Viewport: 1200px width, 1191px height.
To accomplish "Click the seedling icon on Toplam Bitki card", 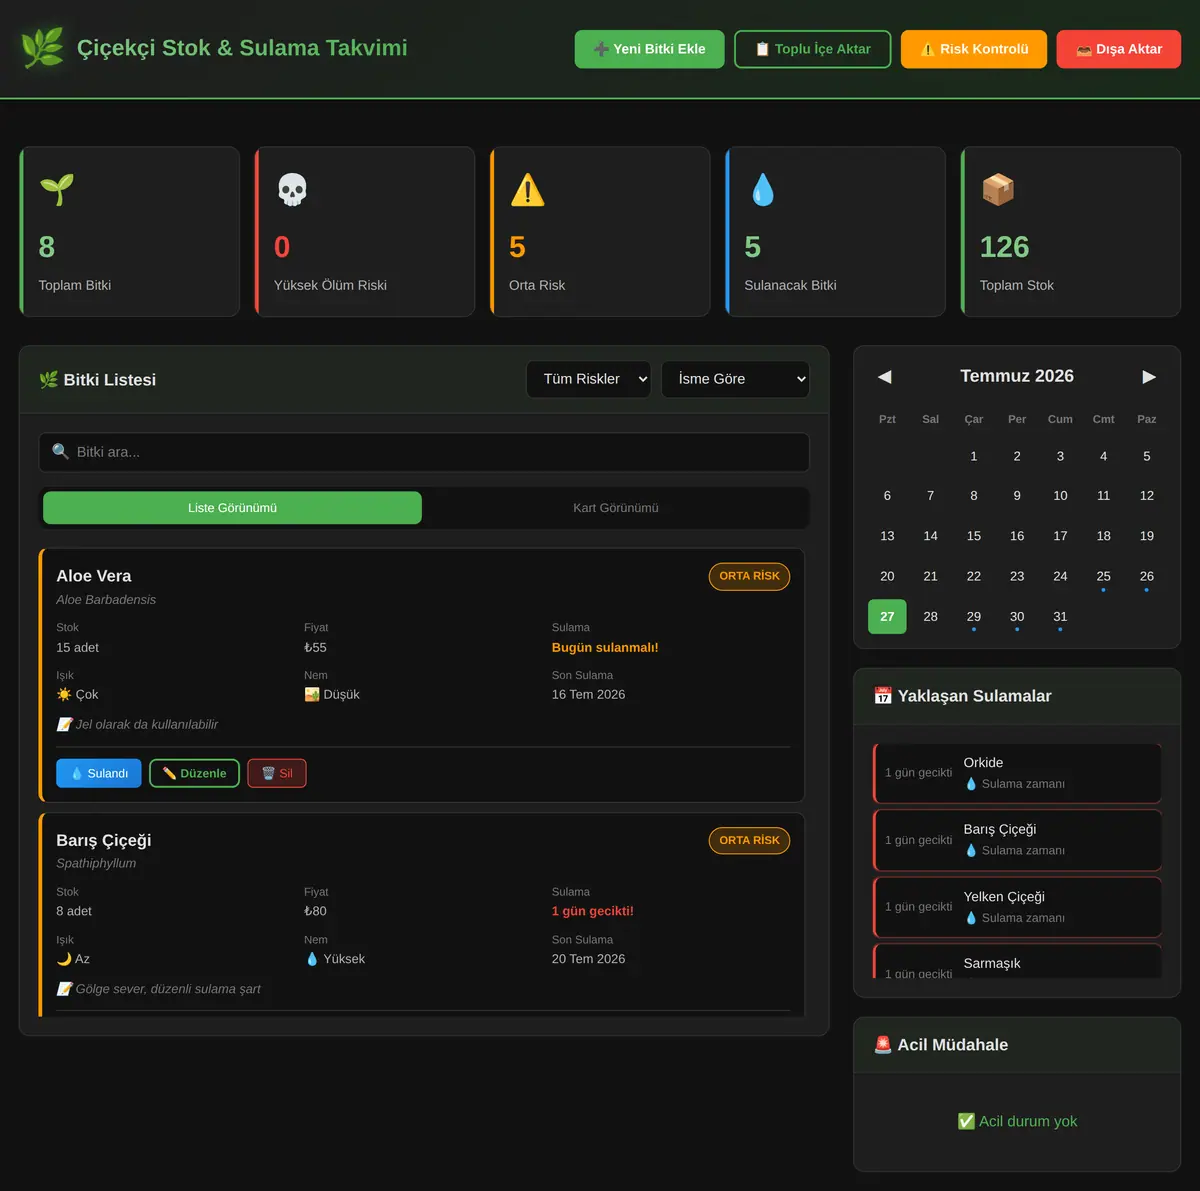I will [57, 189].
